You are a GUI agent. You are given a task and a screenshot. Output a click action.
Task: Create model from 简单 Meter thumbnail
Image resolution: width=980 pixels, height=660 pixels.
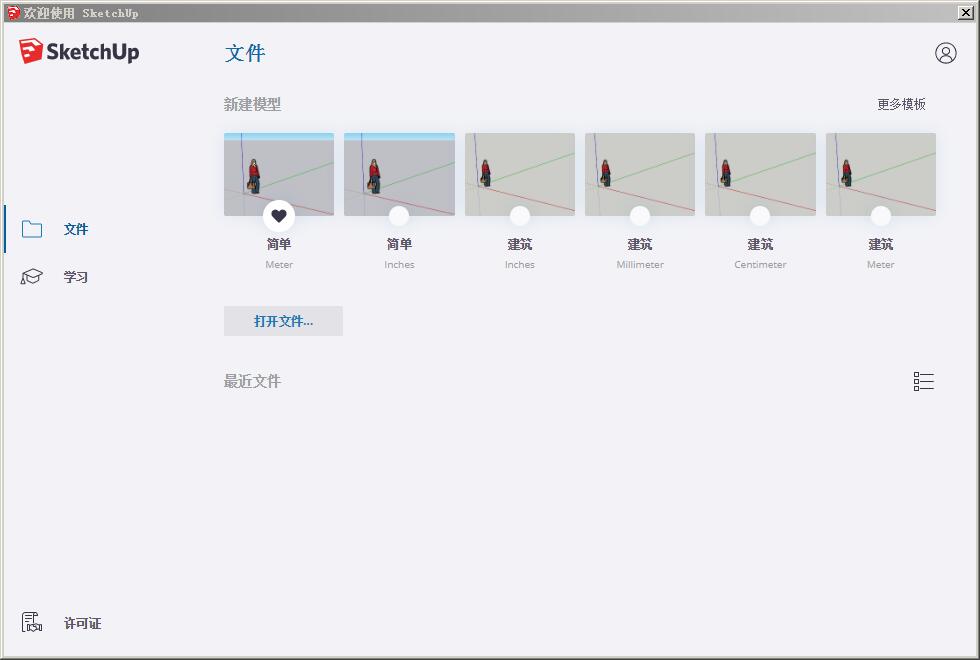(279, 174)
